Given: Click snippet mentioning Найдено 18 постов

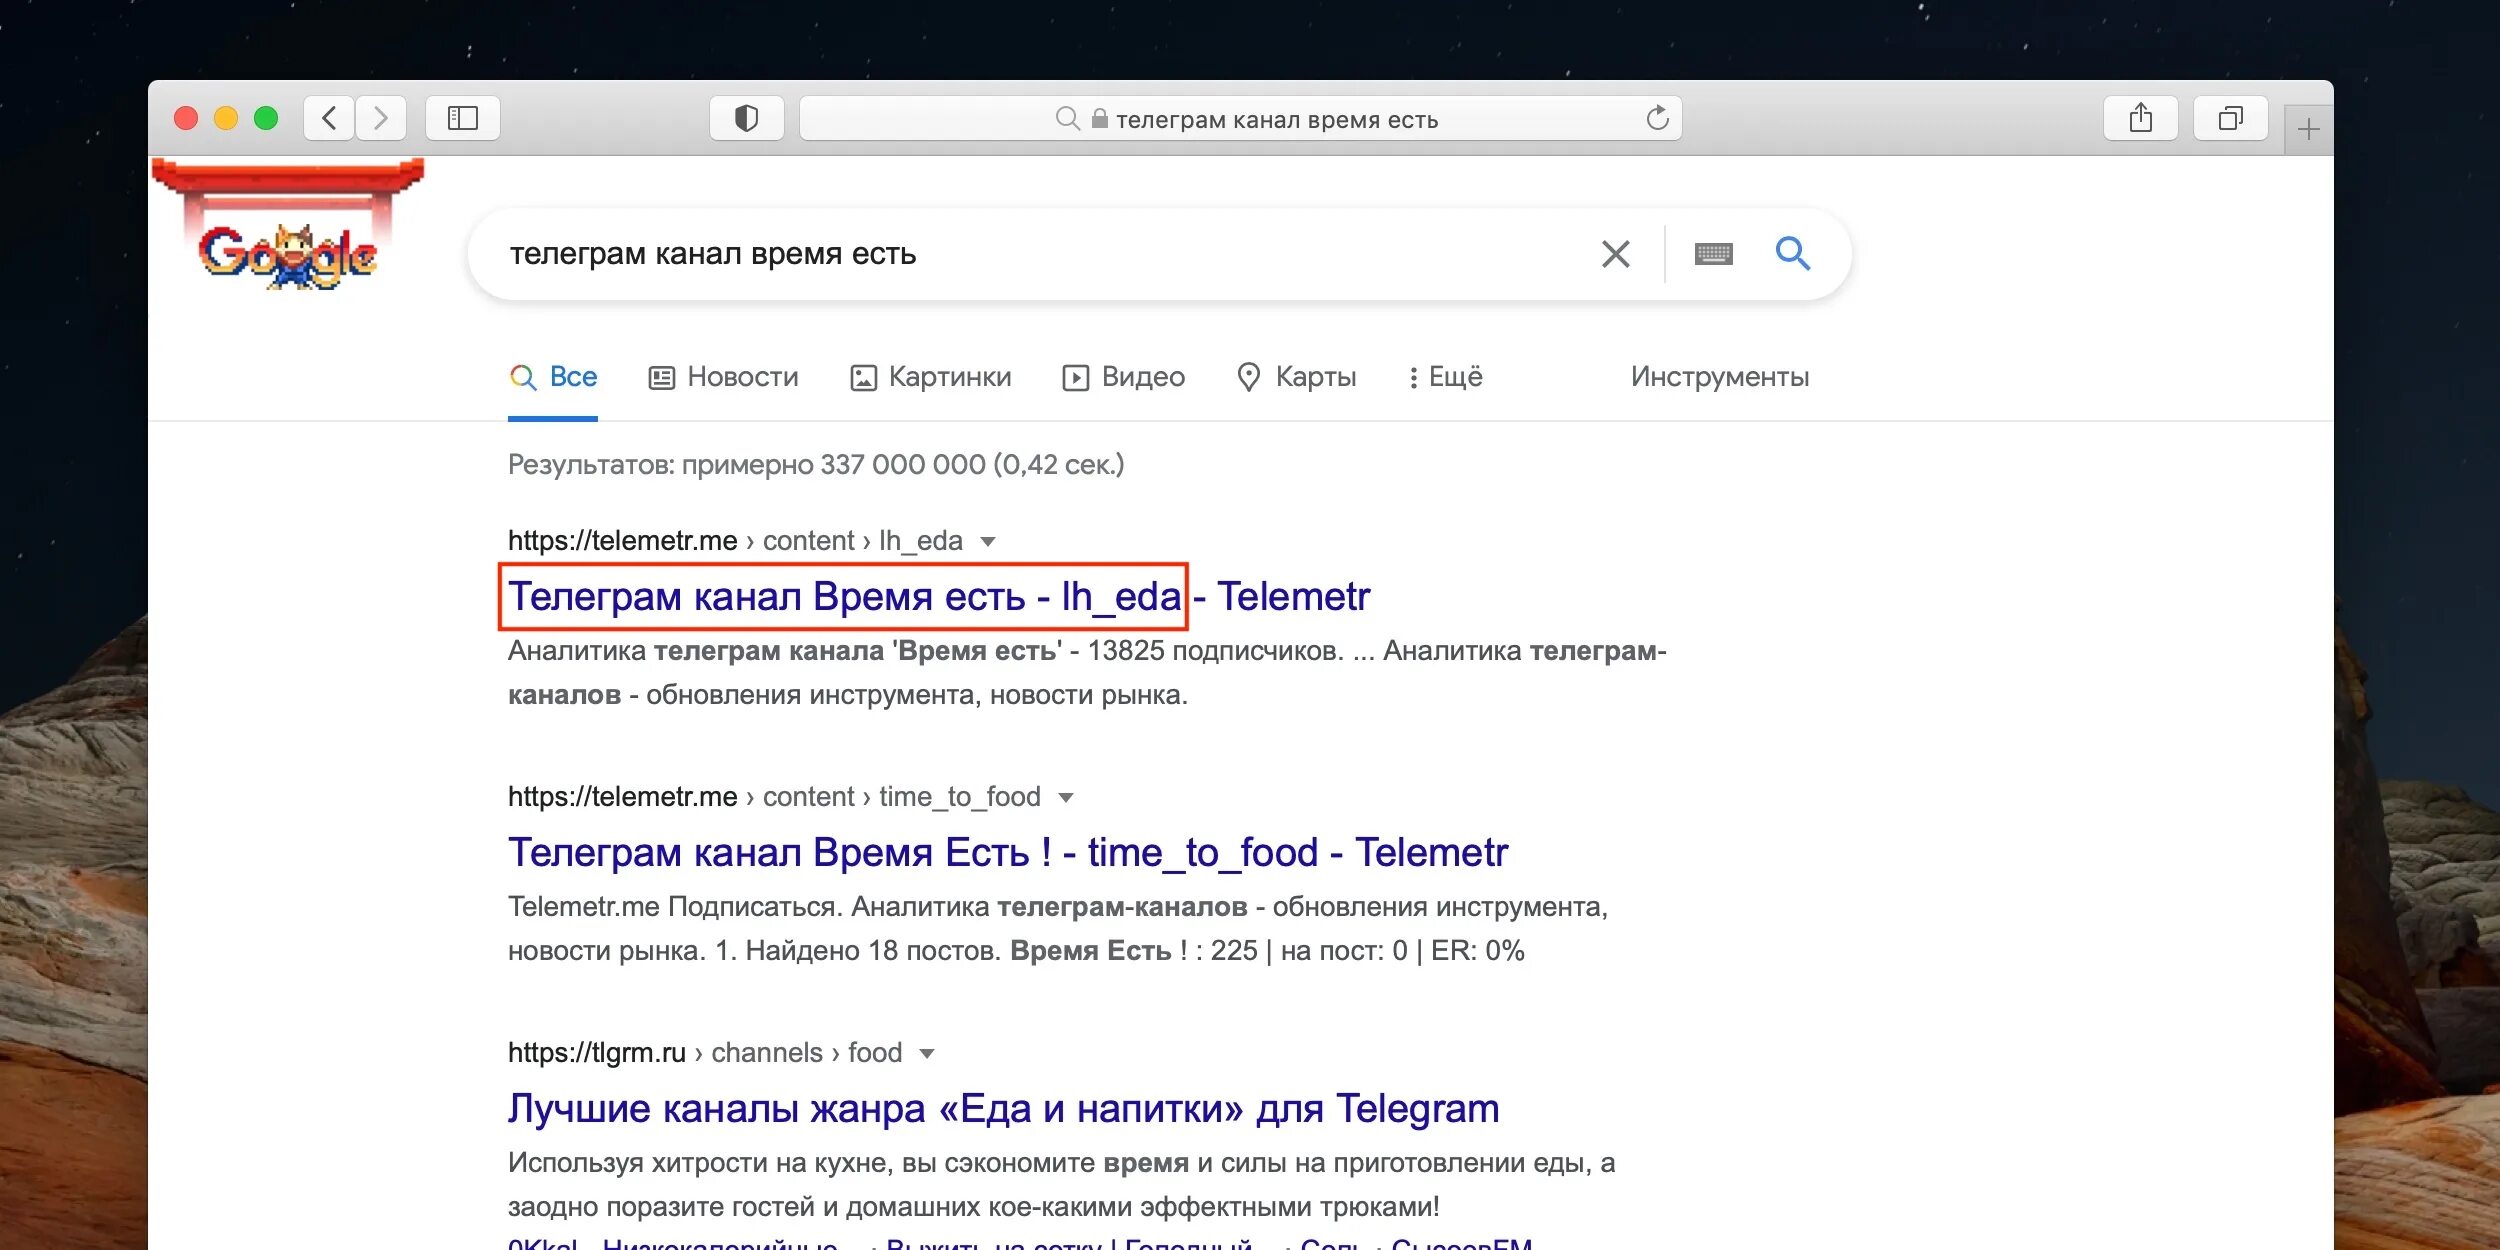Looking at the screenshot, I should click(1058, 929).
